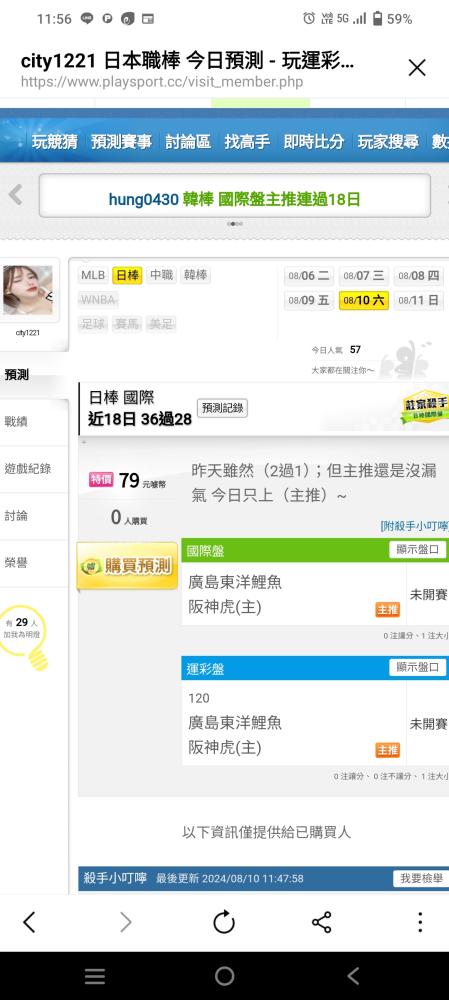Open city1221 profile avatar
Image resolution: width=449 pixels, height=1000 pixels.
tap(28, 290)
